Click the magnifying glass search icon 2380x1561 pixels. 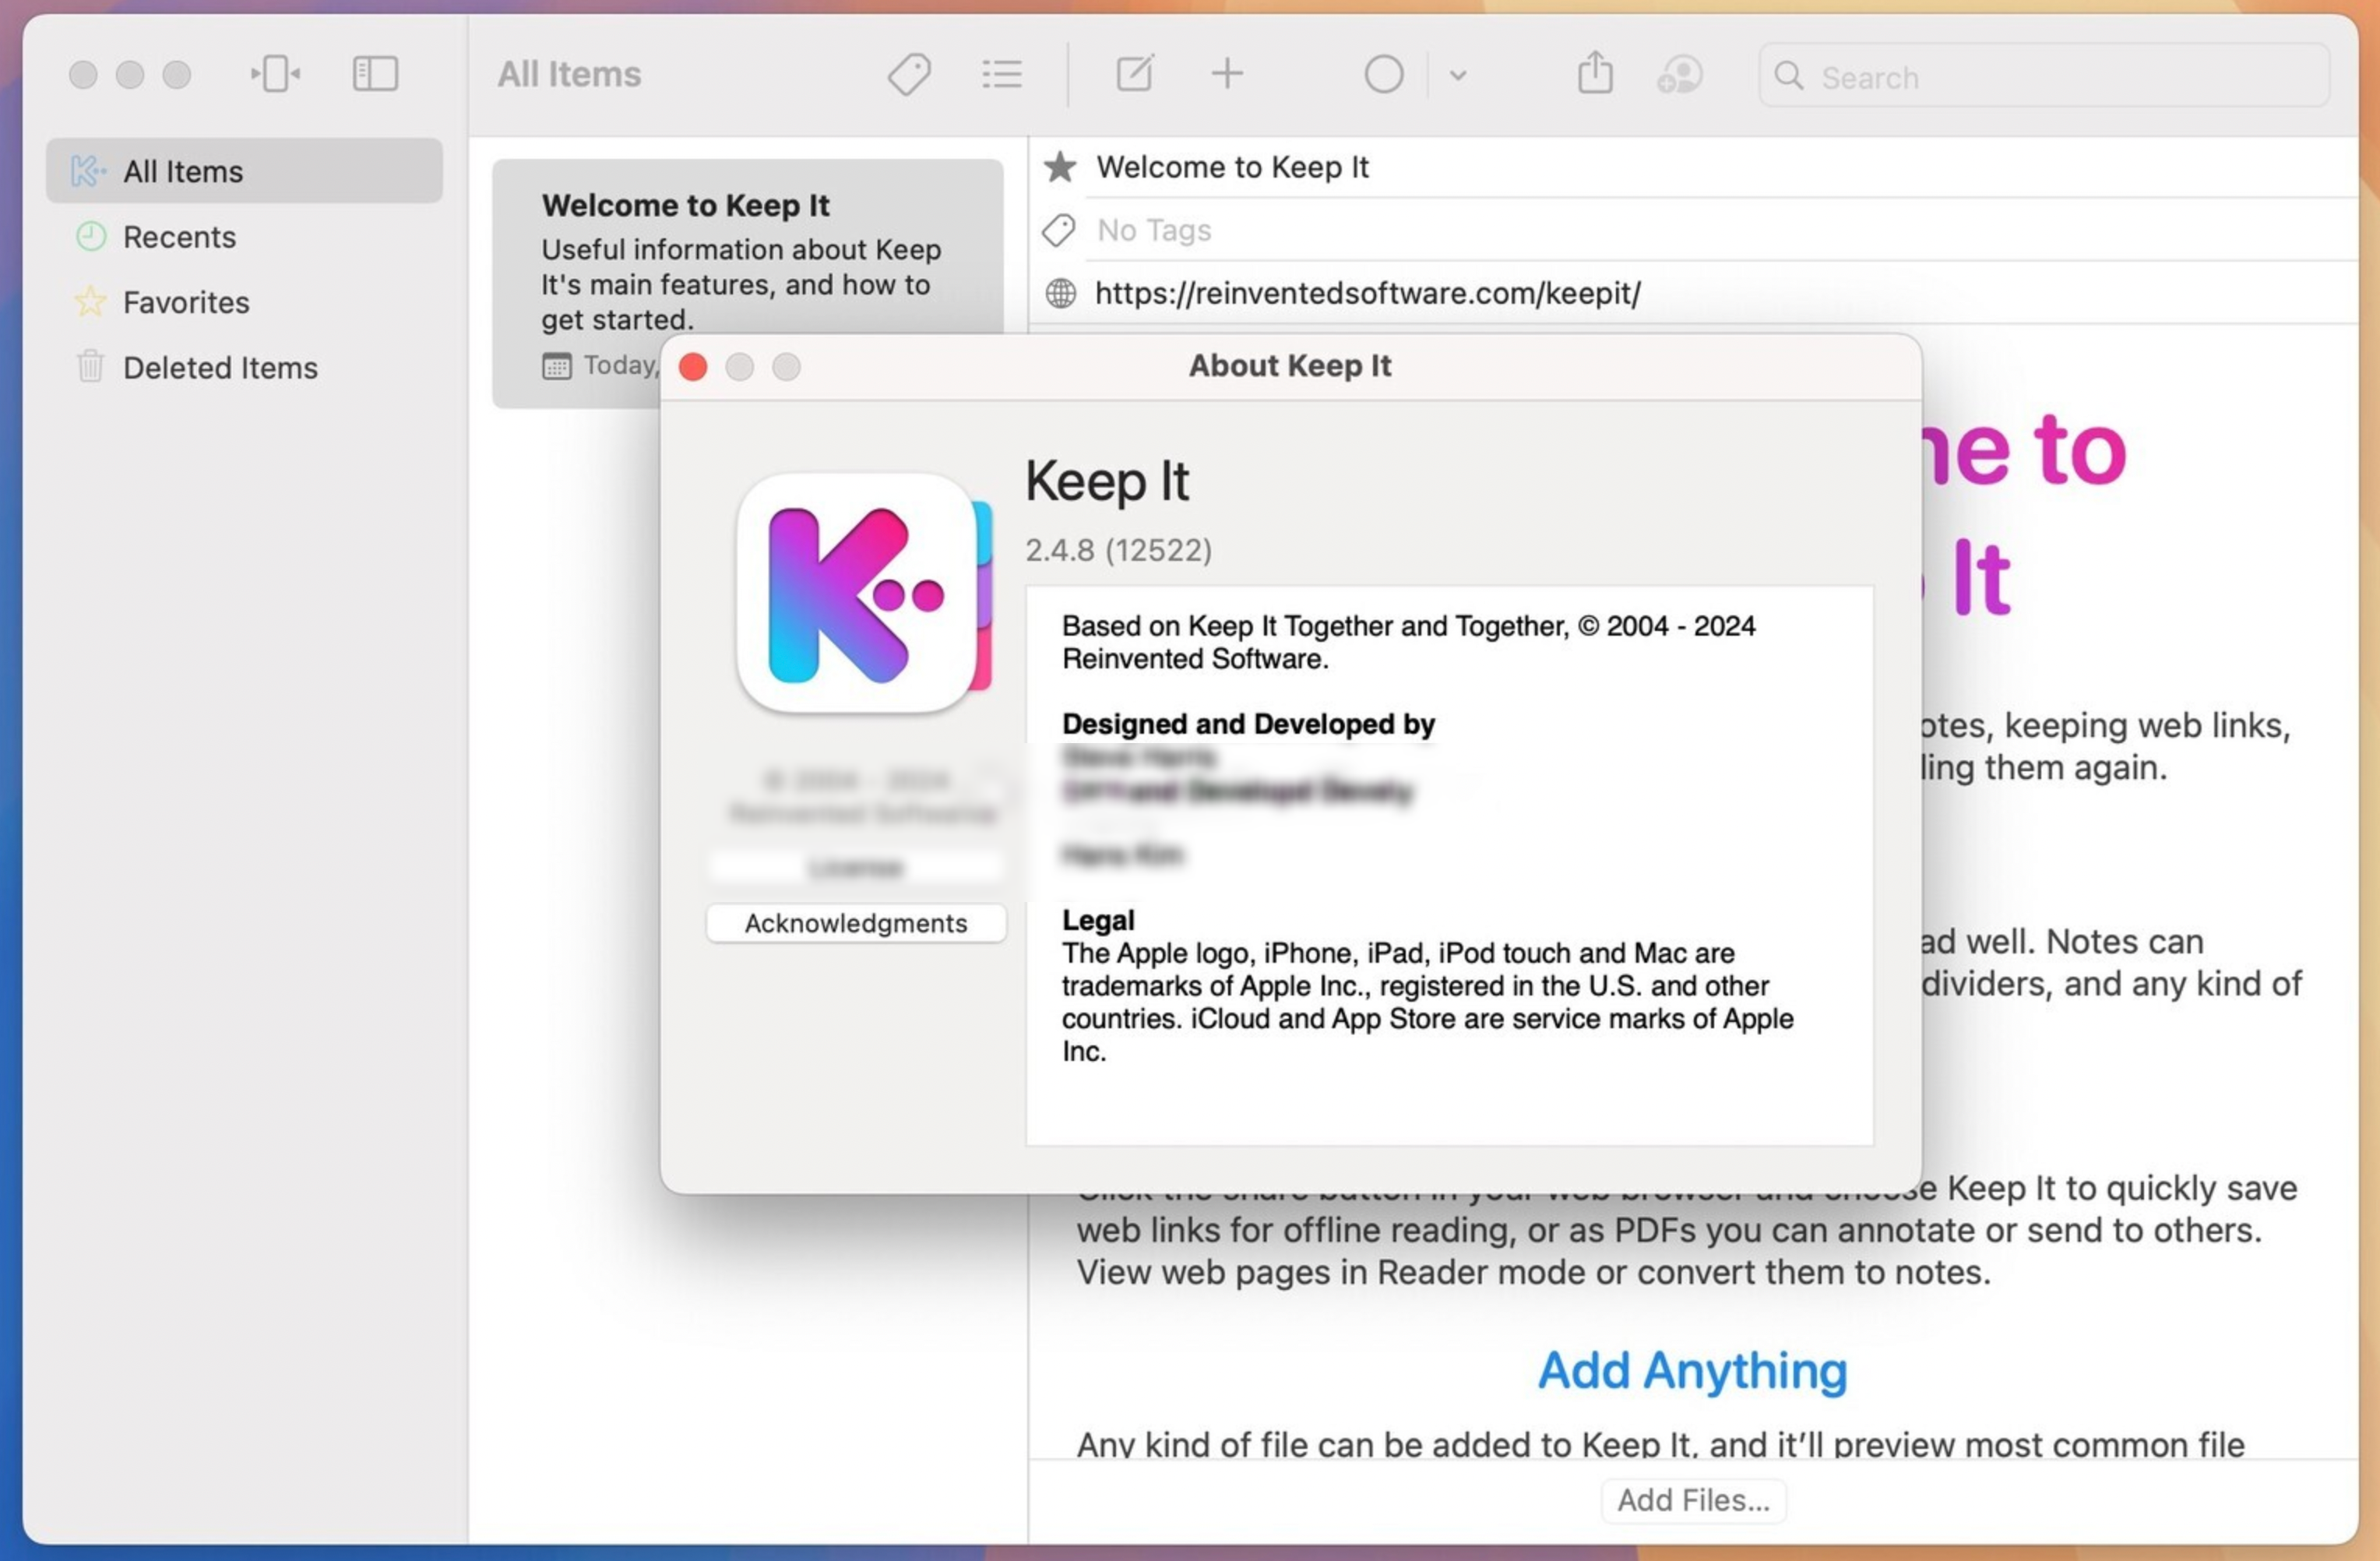[x=1789, y=76]
